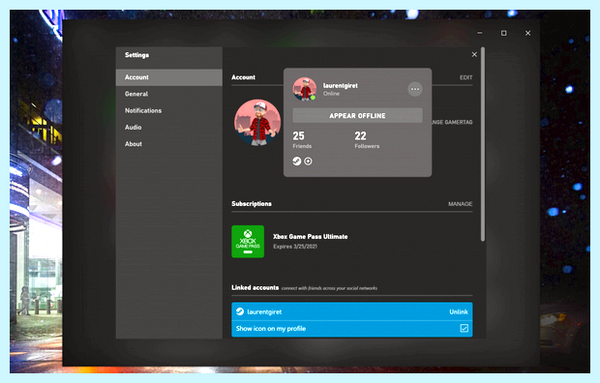Click MANAGE next to Subscriptions
600x383 pixels.
pos(460,204)
